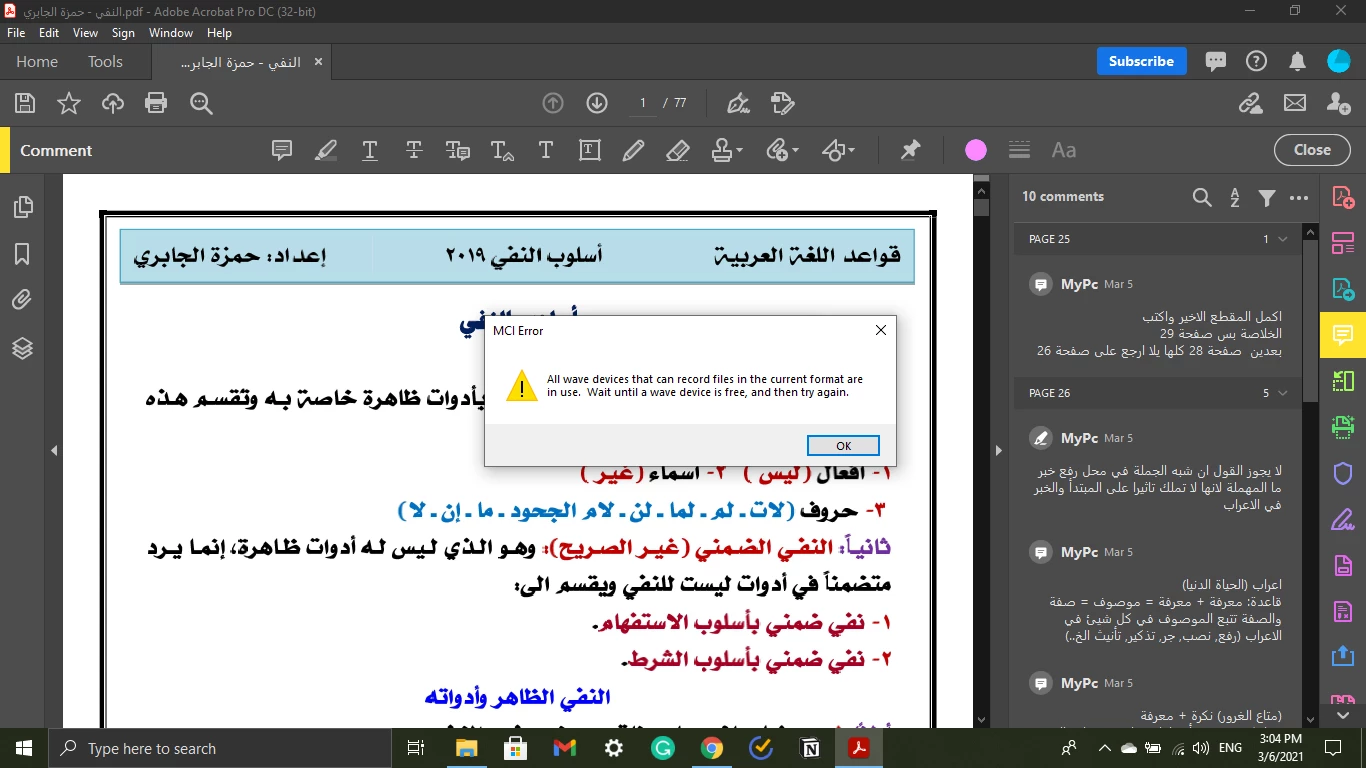Screen dimensions: 1366x768
Task: Select the Underline text tool
Action: (x=370, y=150)
